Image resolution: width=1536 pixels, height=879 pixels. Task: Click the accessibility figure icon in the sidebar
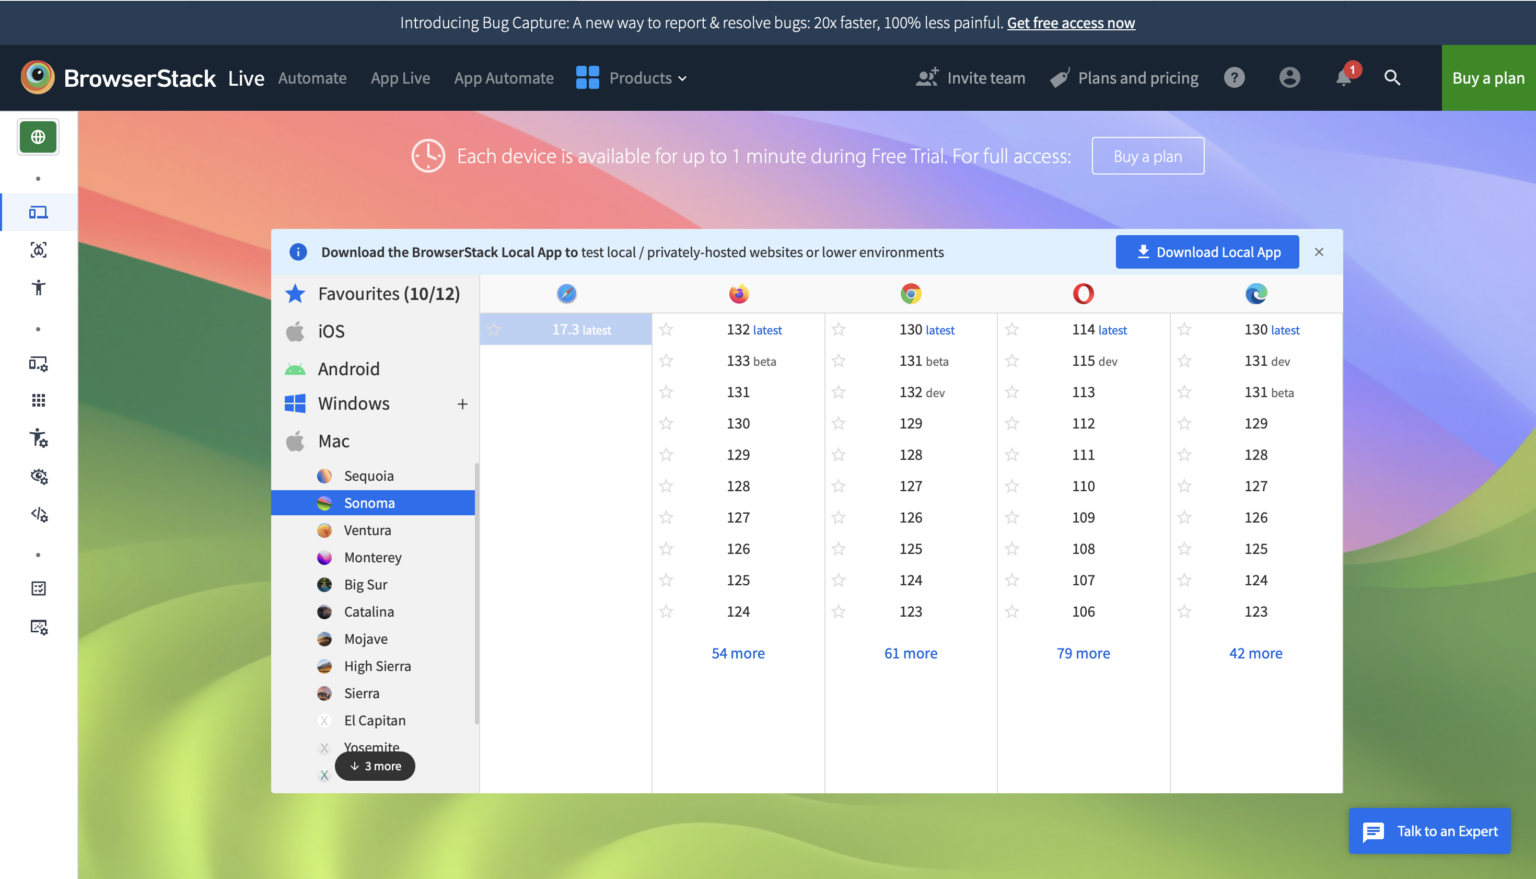coord(38,288)
